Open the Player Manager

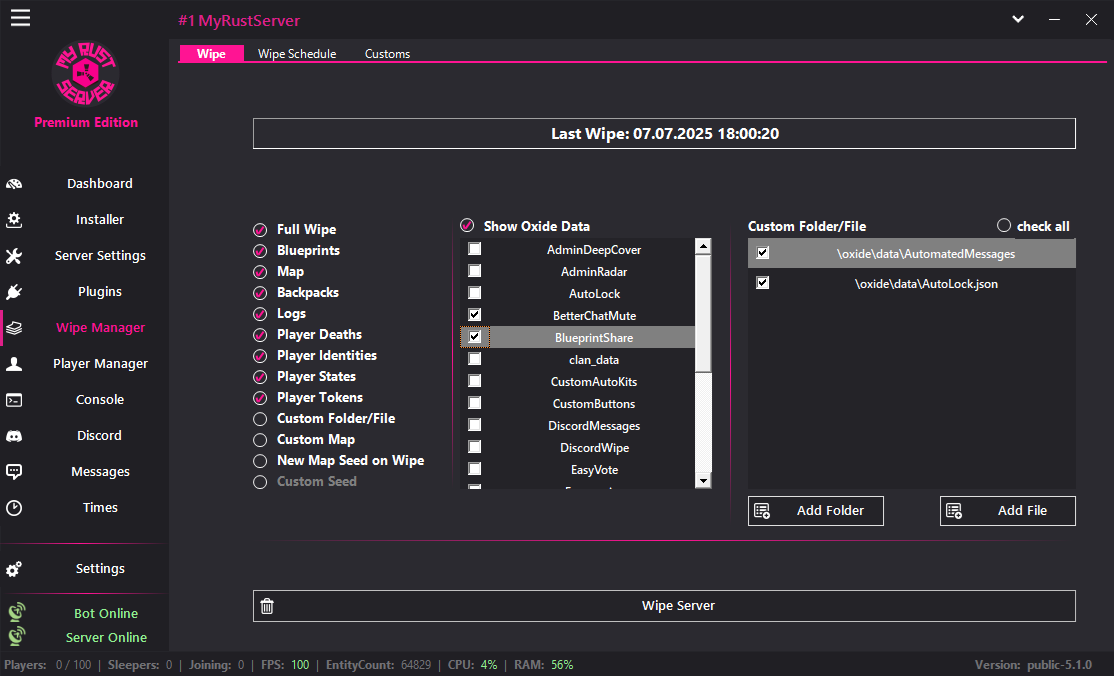99,363
